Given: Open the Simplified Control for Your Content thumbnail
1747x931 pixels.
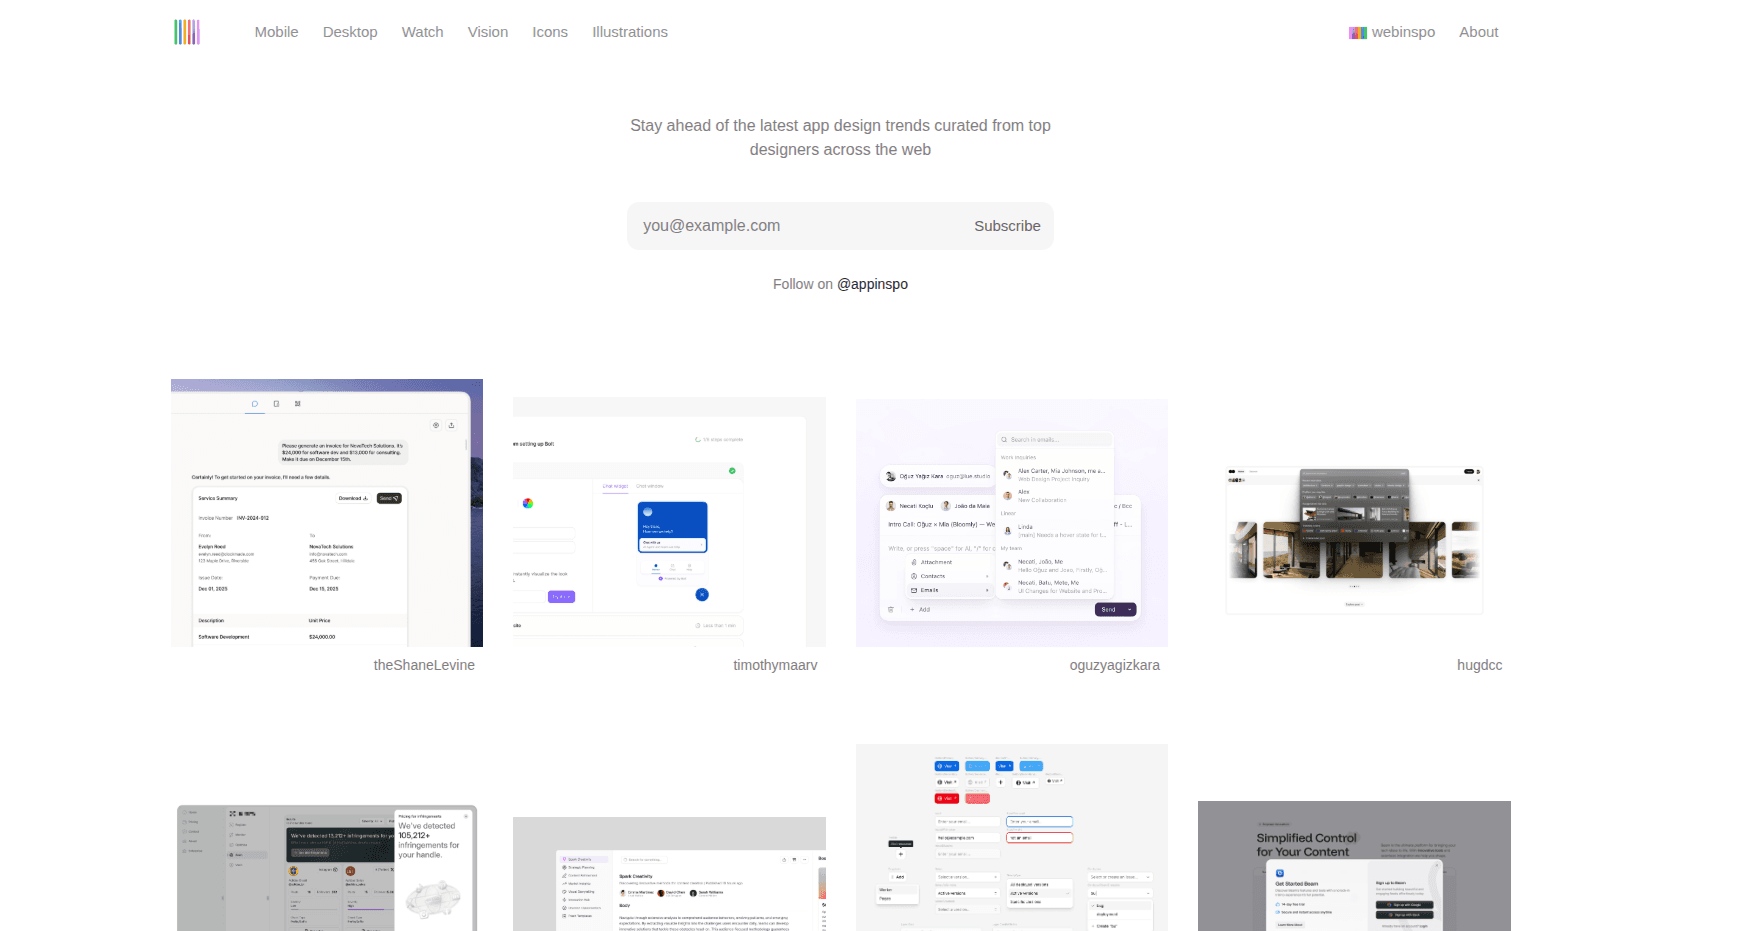Looking at the screenshot, I should point(1354,866).
